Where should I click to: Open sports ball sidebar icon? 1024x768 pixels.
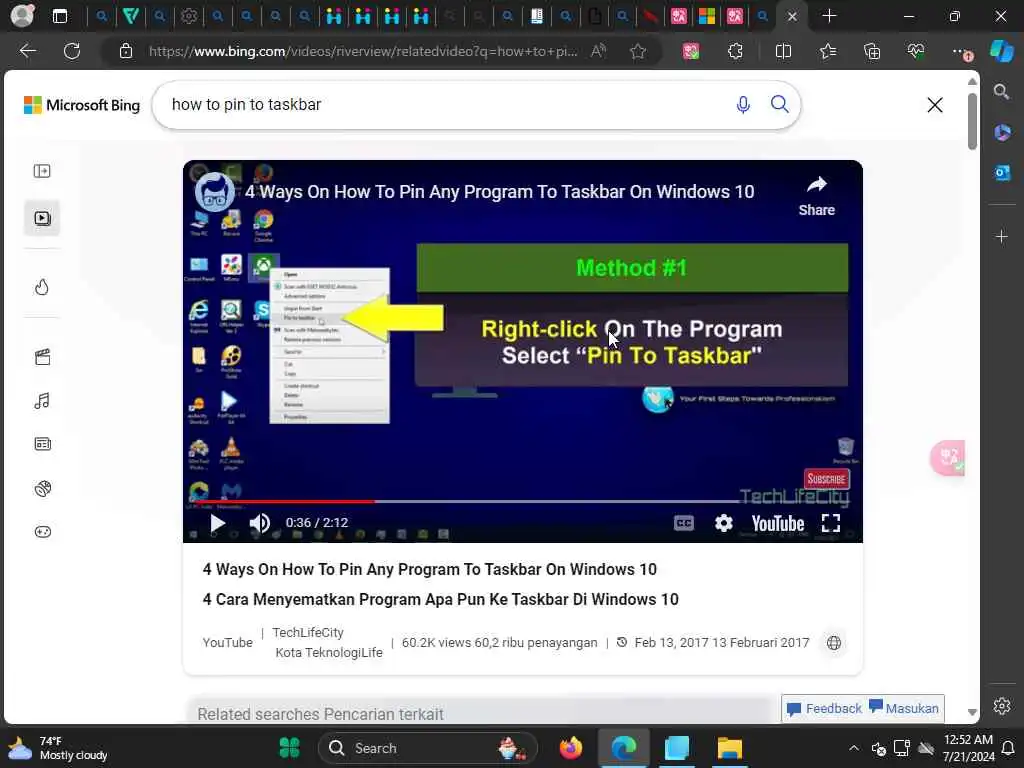click(42, 488)
